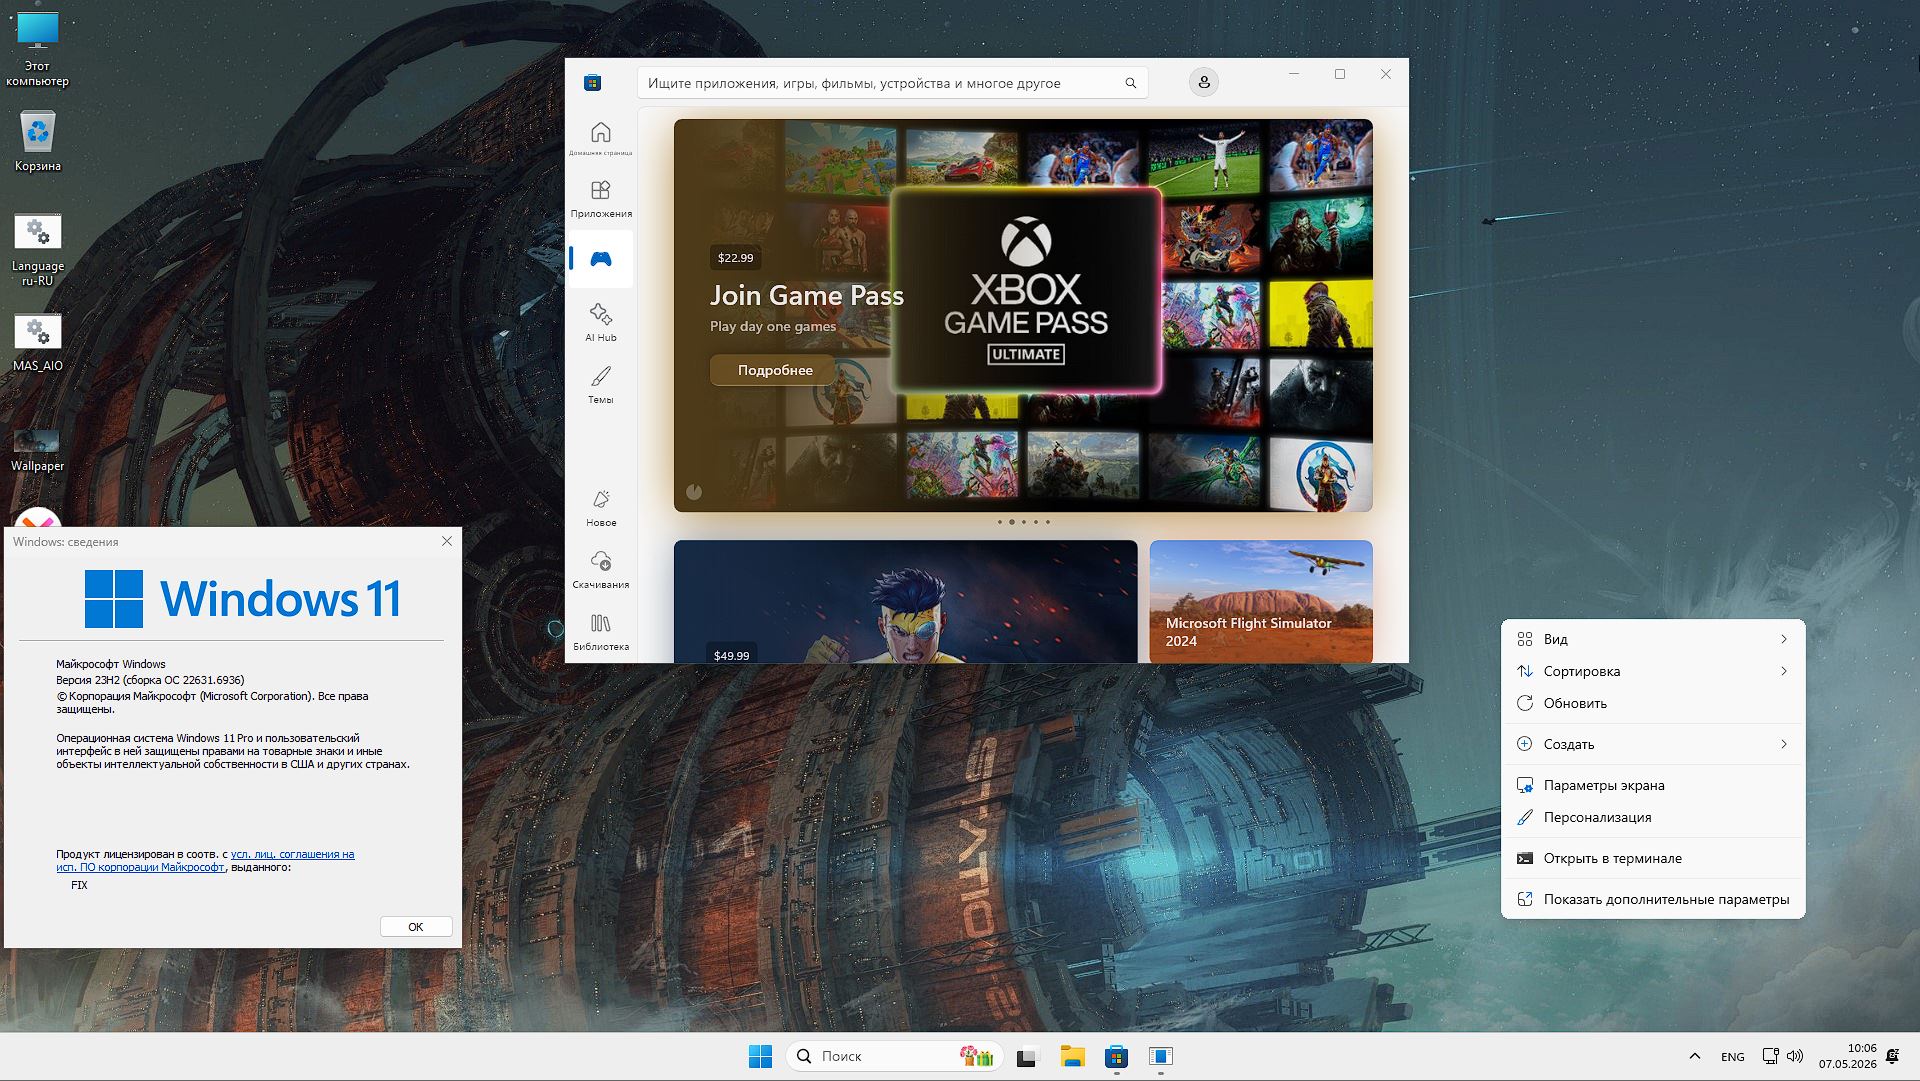This screenshot has width=1920, height=1081.
Task: Click the winver app icon on the taskbar
Action: (1160, 1056)
